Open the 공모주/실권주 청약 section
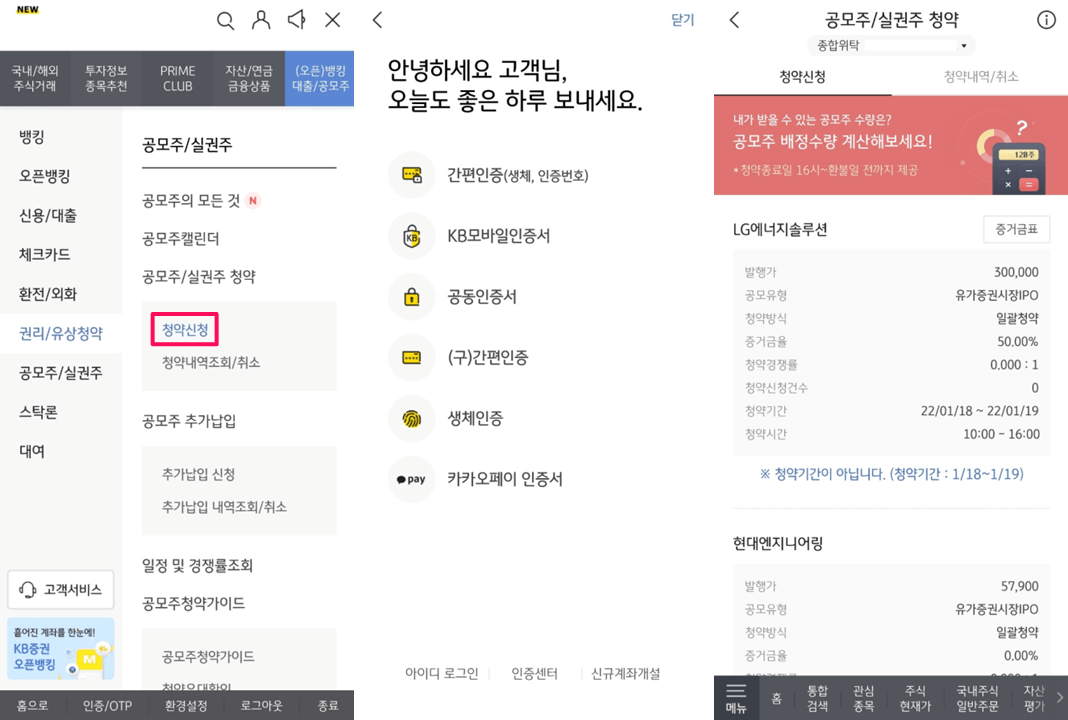The image size is (1068, 720). point(199,277)
